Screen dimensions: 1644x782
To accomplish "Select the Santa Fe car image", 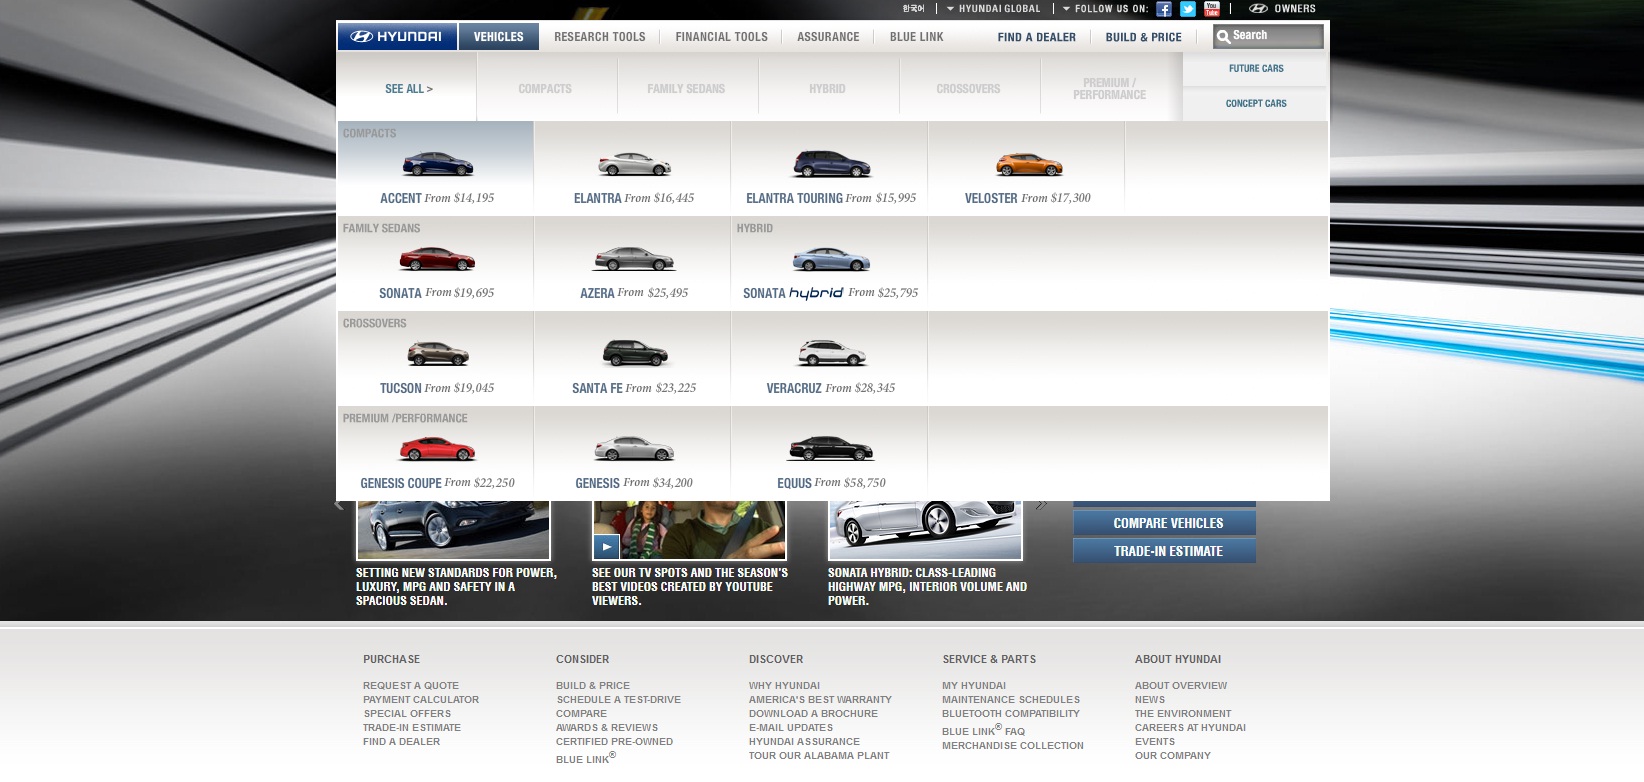I will [635, 353].
